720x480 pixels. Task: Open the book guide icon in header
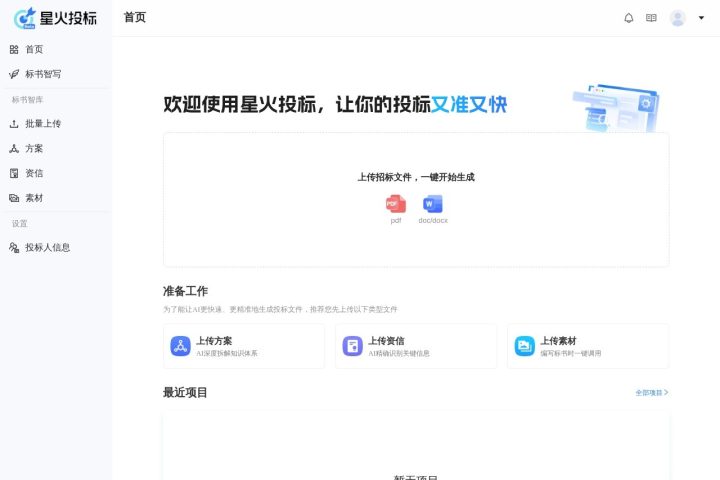point(651,18)
